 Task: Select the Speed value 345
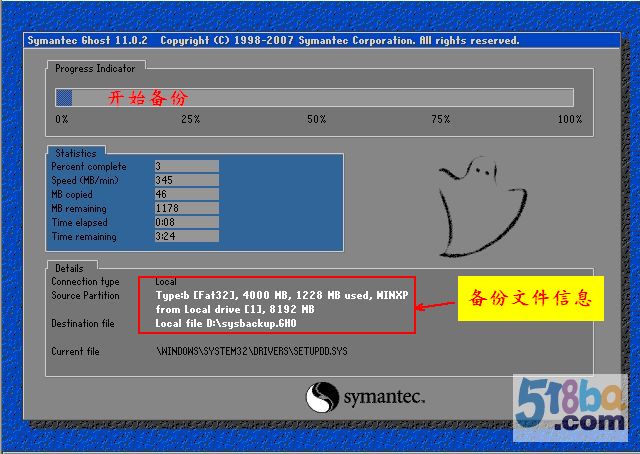pos(187,180)
